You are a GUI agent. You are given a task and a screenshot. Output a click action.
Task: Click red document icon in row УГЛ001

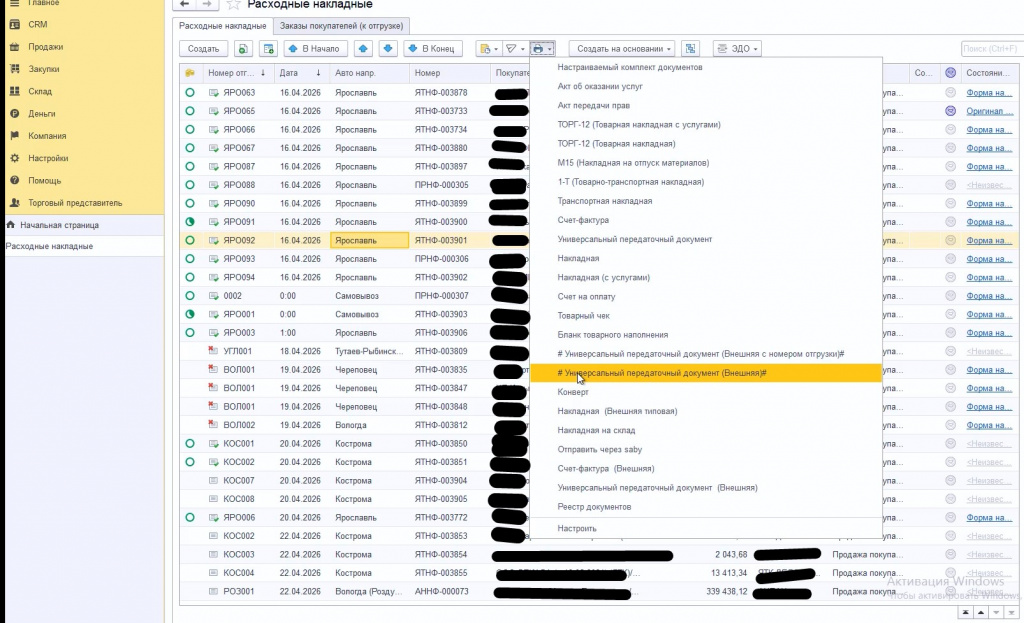pos(213,351)
